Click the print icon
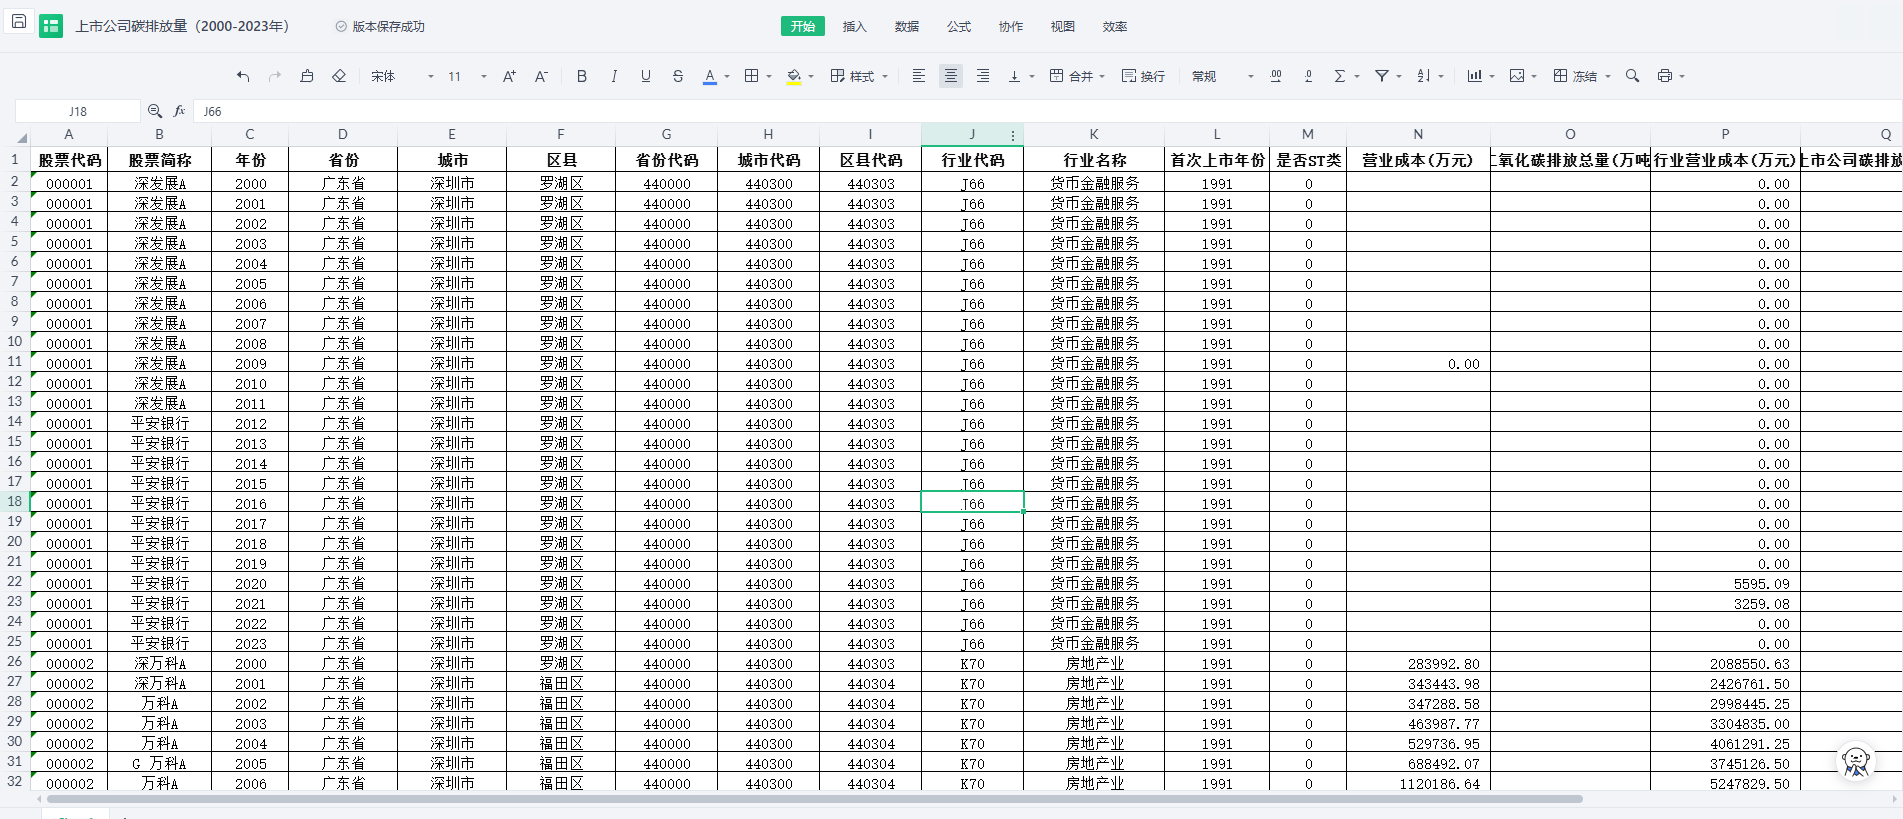This screenshot has height=819, width=1903. point(1665,76)
